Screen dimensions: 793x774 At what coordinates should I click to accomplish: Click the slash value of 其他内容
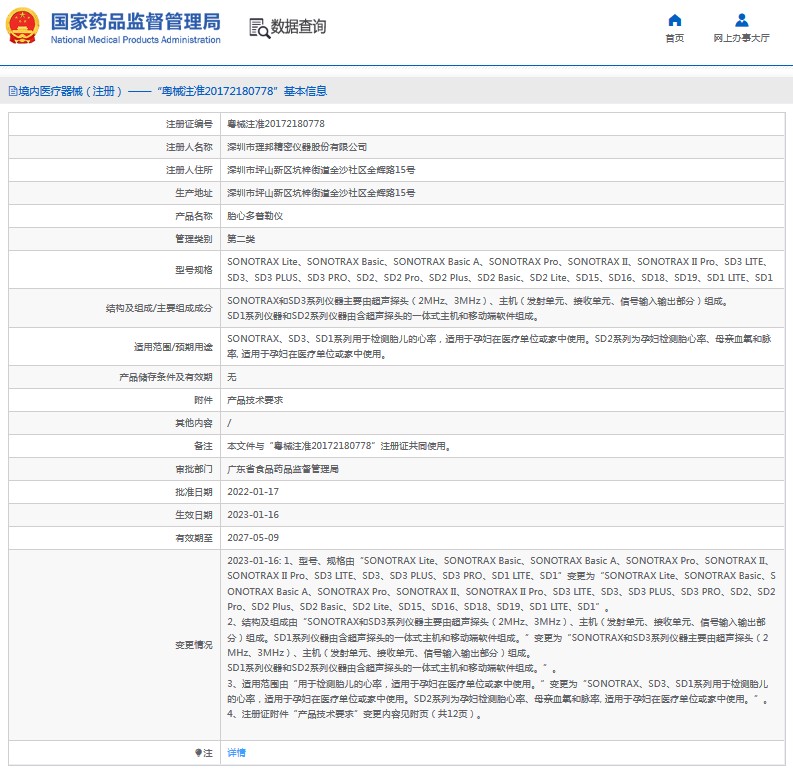(229, 423)
